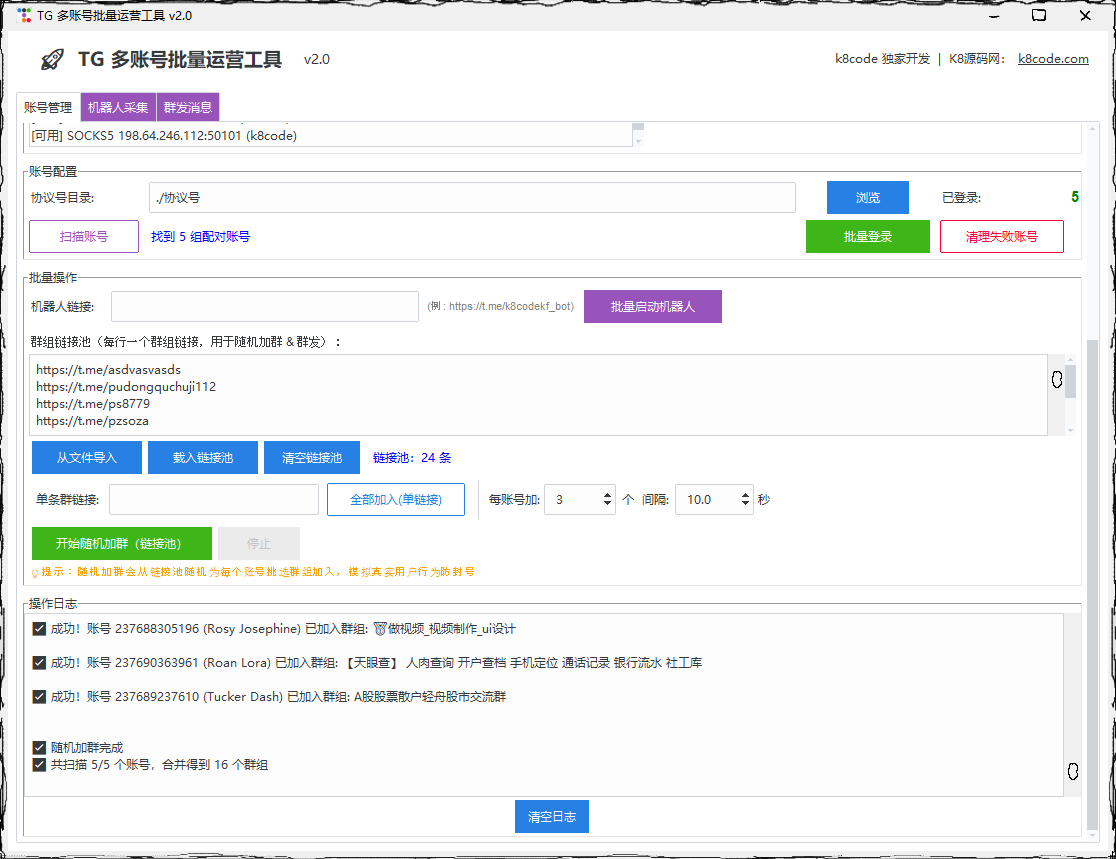Click the k8code 独家开发 text
The height and width of the screenshot is (859, 1116).
point(883,59)
